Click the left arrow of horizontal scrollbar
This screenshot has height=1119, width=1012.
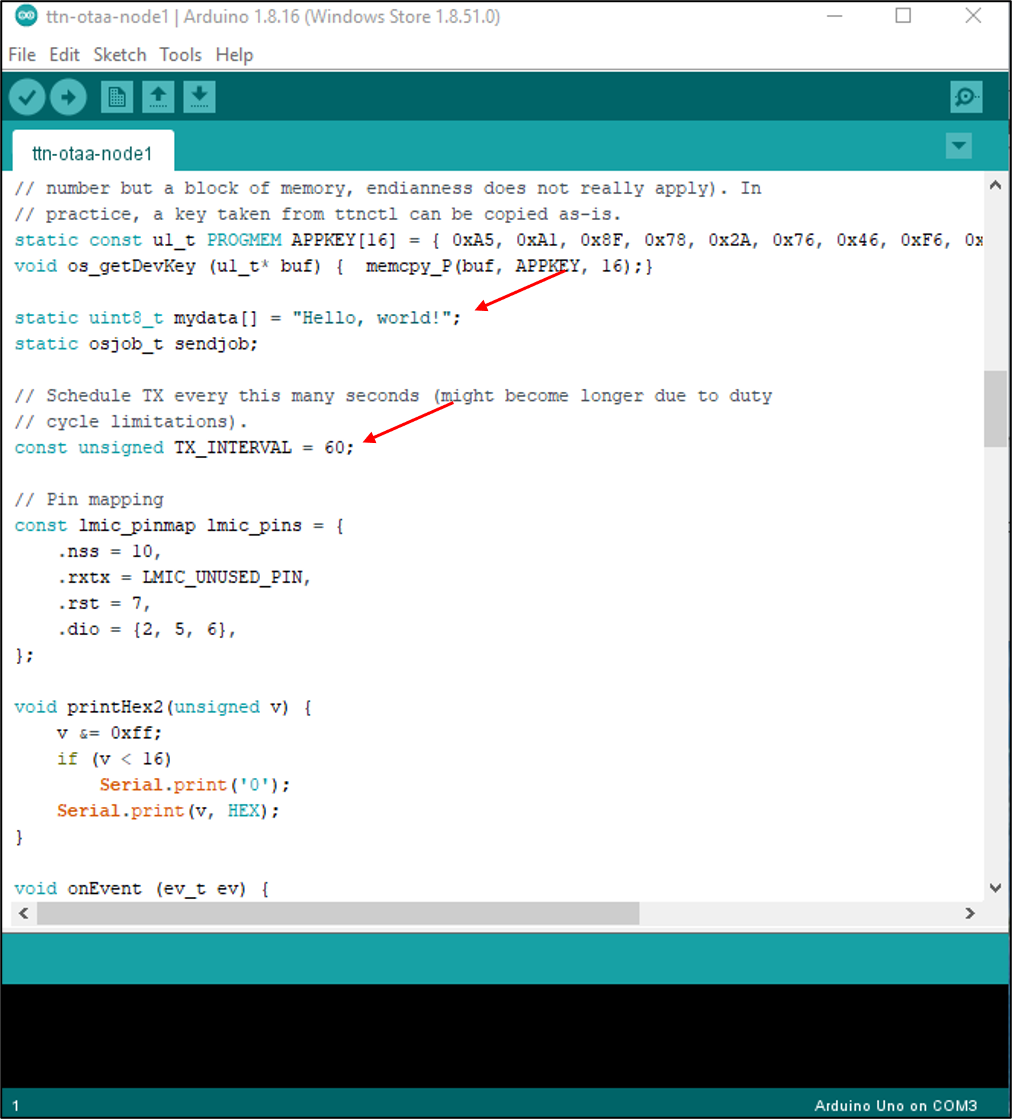point(22,913)
